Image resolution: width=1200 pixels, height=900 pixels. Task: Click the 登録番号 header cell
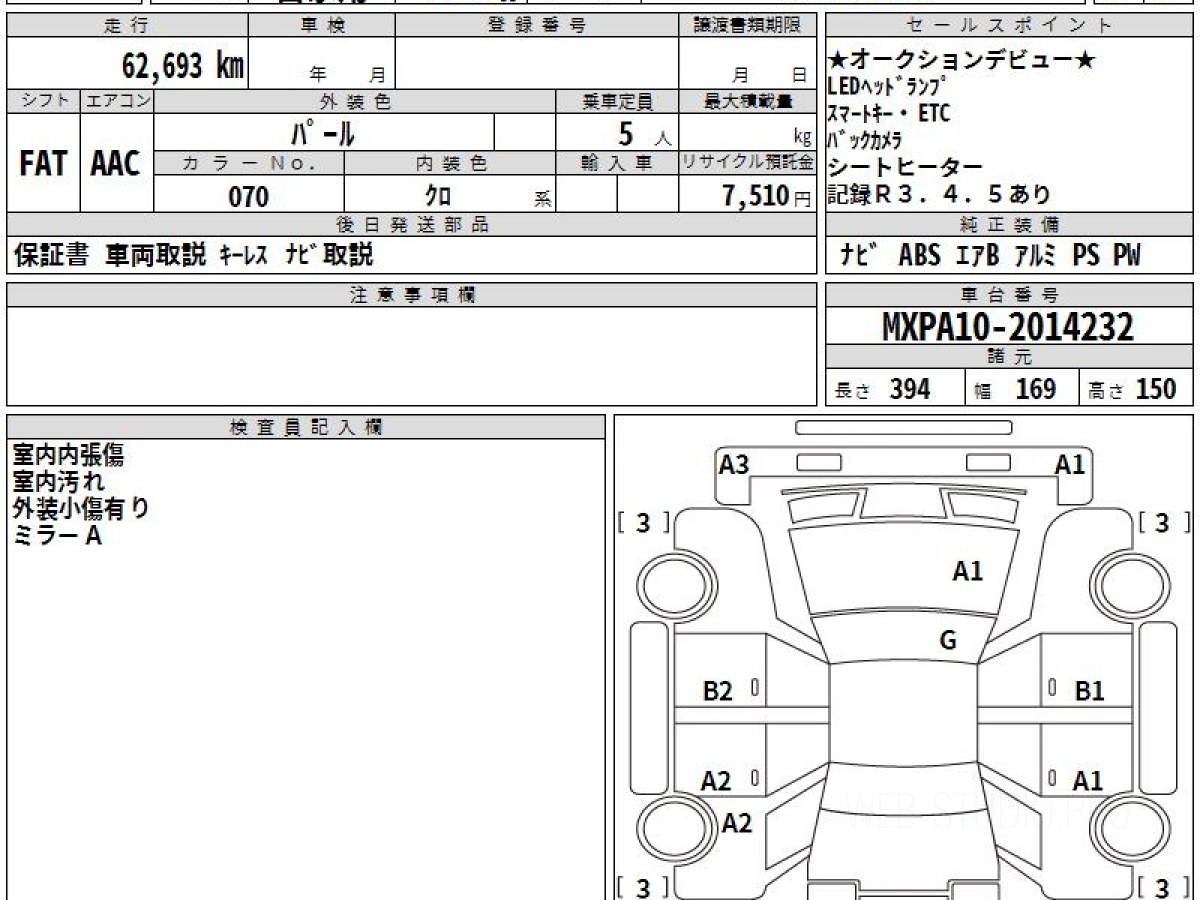click(x=537, y=26)
